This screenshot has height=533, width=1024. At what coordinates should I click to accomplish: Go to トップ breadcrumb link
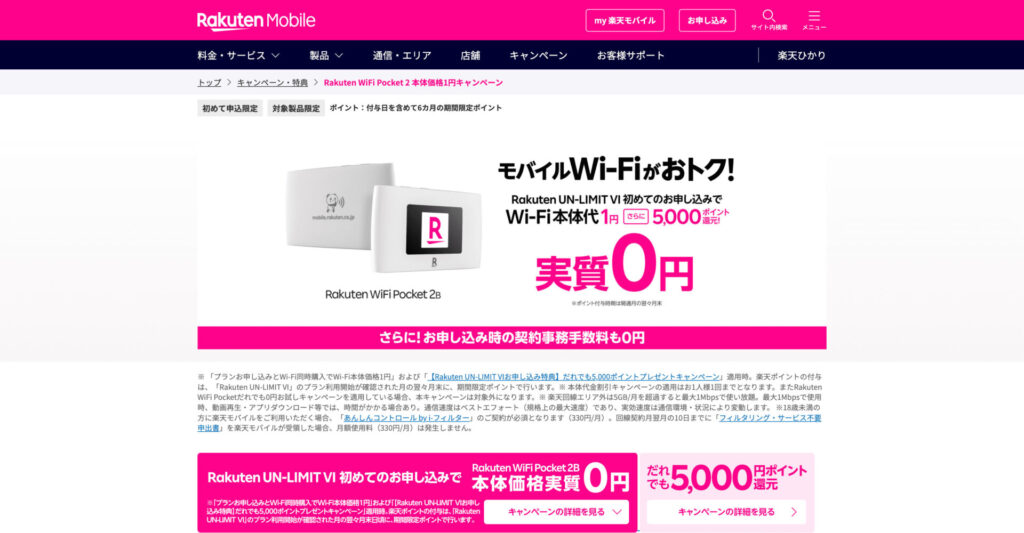click(209, 83)
